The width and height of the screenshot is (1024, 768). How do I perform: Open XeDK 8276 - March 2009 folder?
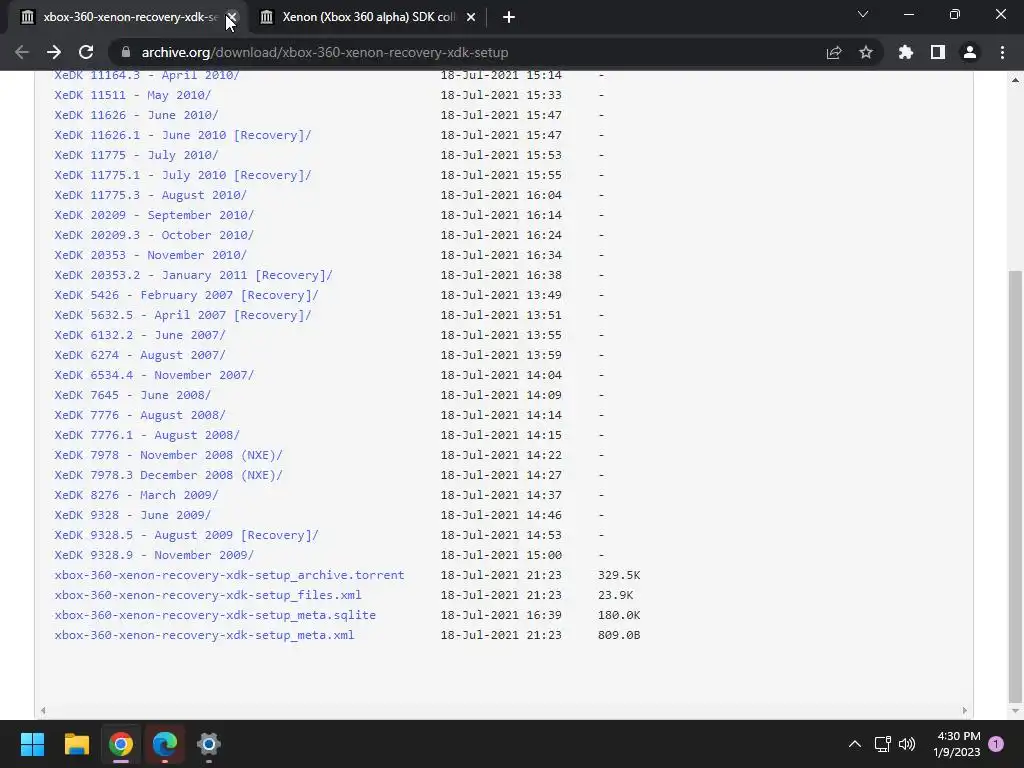point(136,495)
